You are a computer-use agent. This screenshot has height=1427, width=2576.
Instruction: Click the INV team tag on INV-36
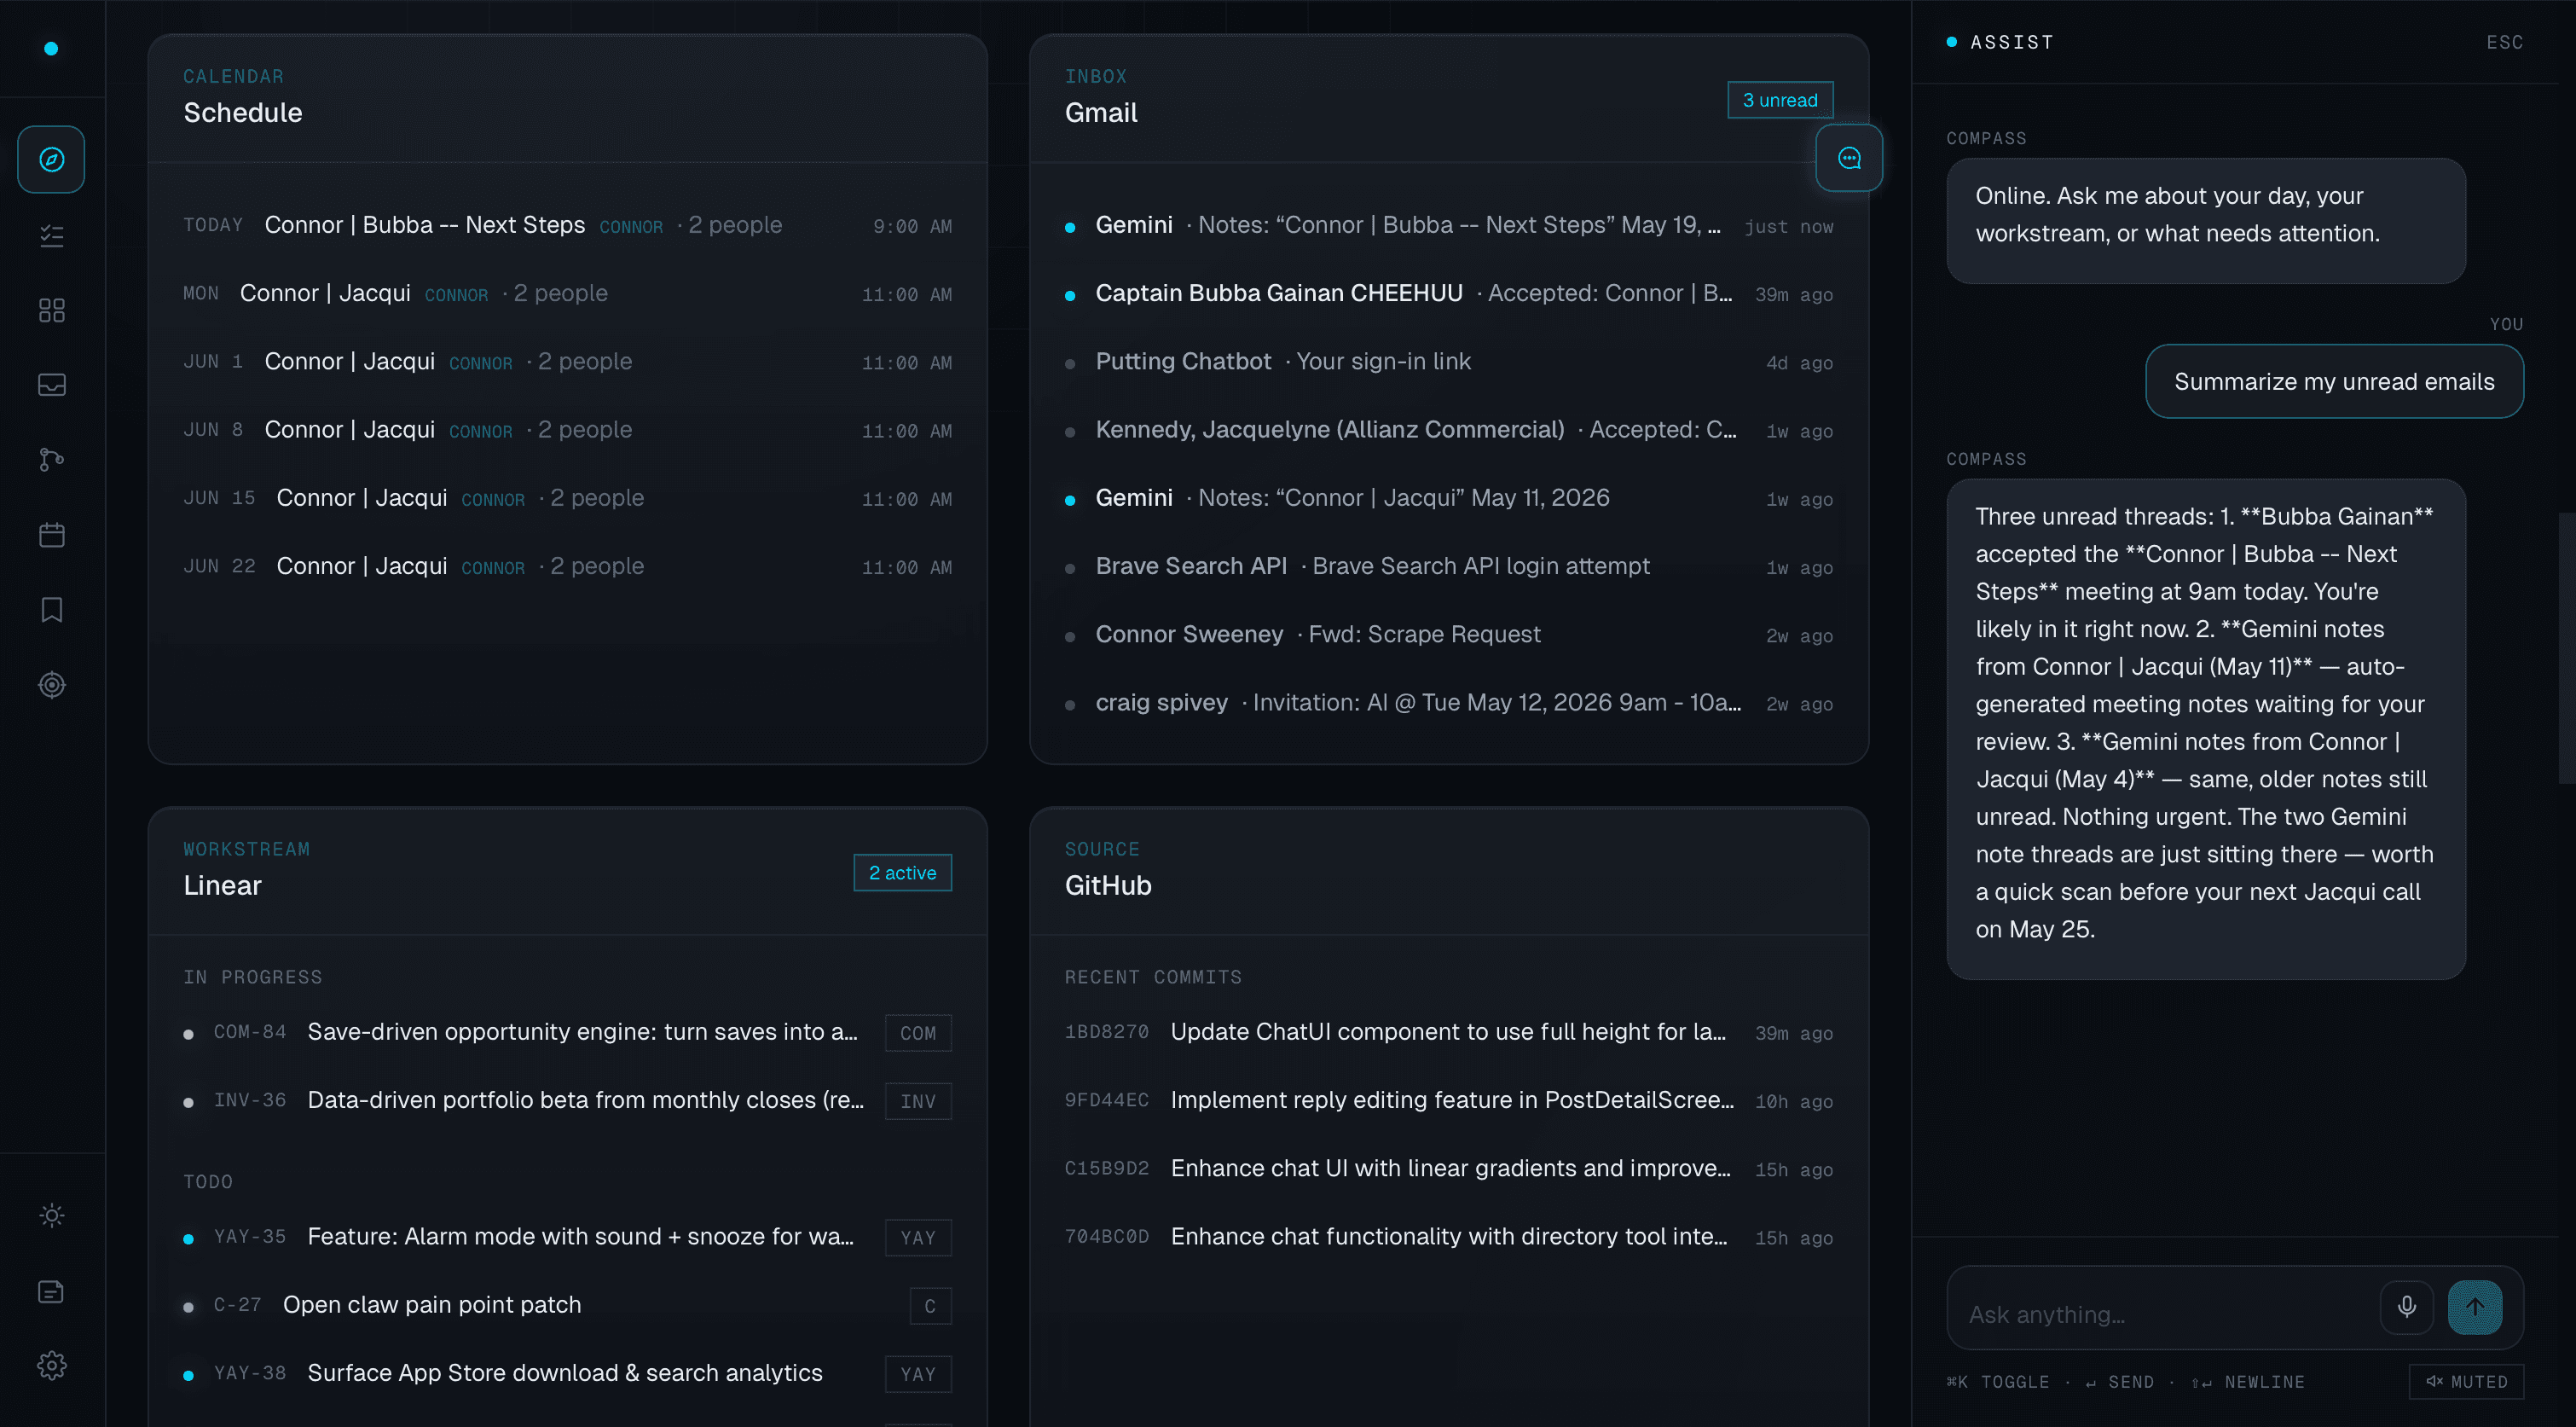click(918, 1101)
